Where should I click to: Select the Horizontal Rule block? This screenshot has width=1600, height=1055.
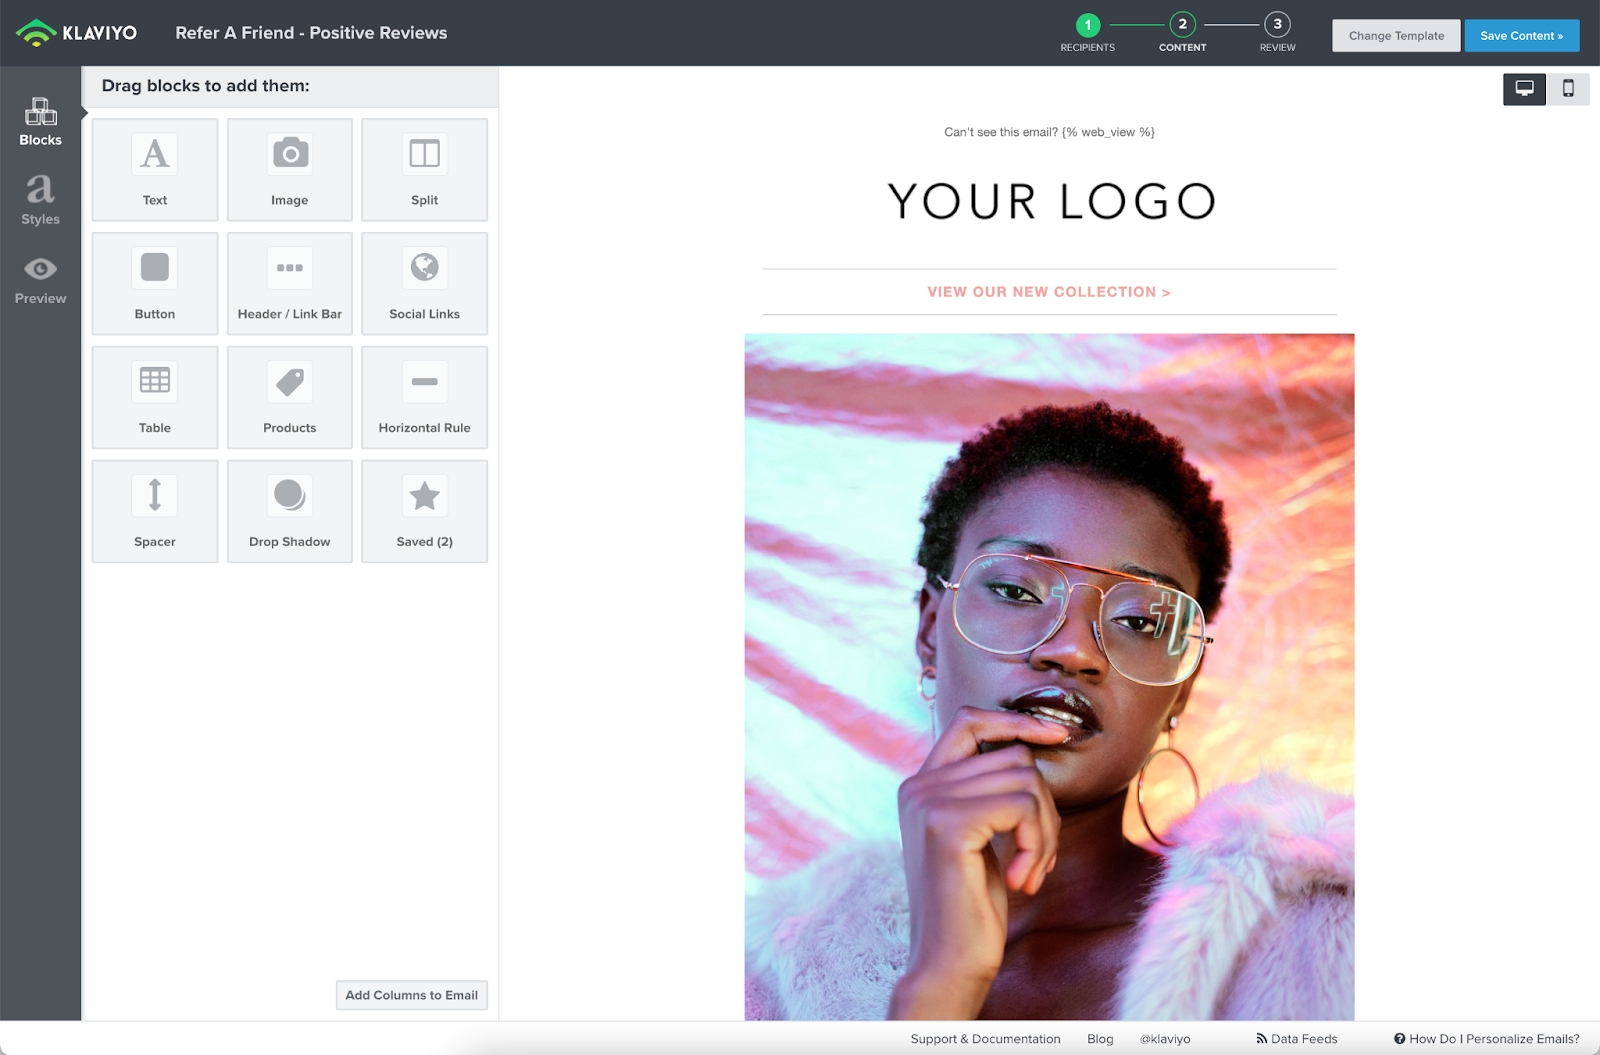point(425,398)
